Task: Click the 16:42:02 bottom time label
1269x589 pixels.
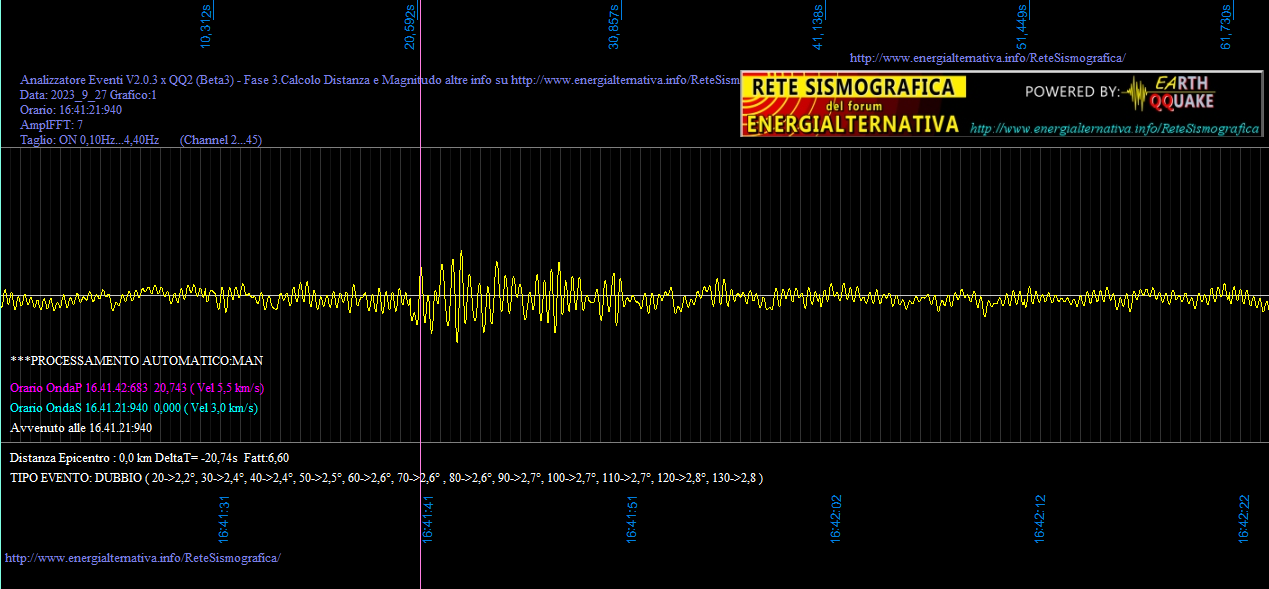Action: (836, 520)
